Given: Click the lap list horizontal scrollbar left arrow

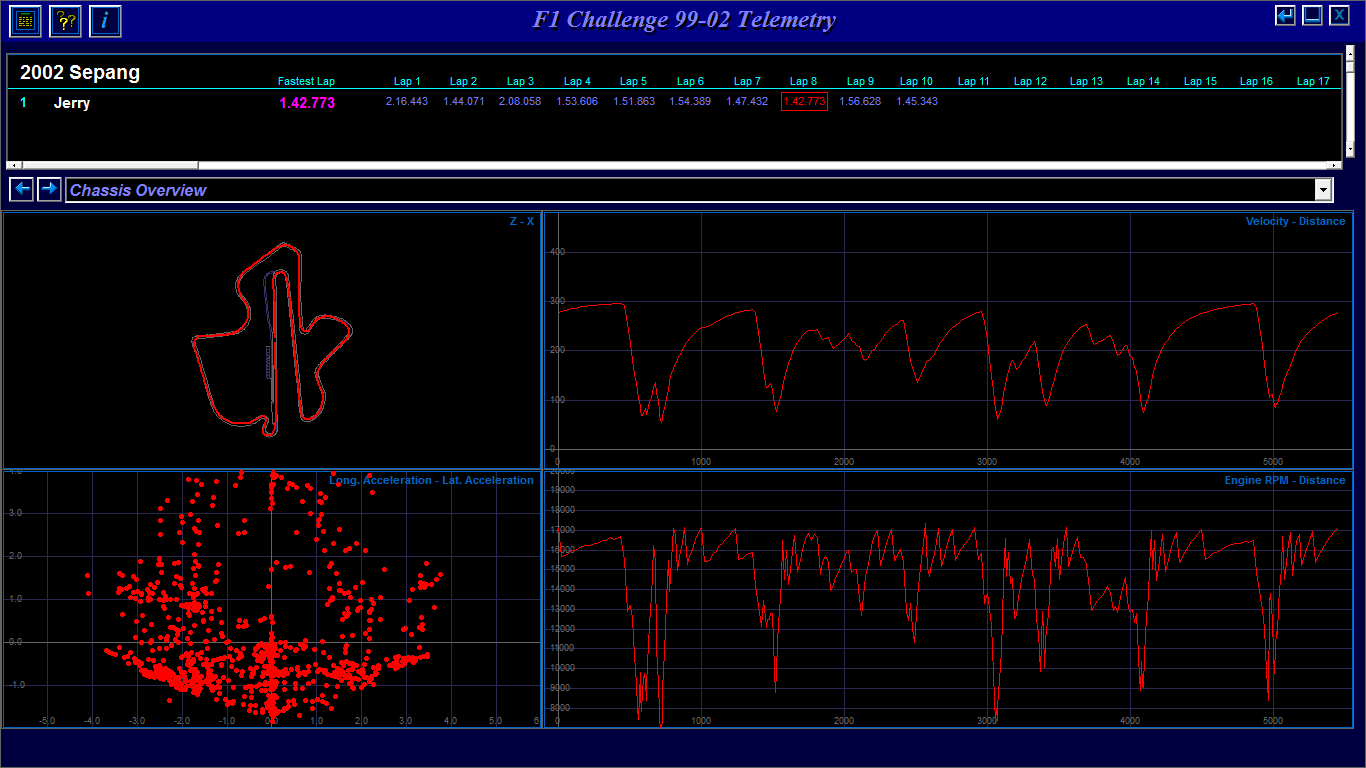Looking at the screenshot, I should point(14,165).
